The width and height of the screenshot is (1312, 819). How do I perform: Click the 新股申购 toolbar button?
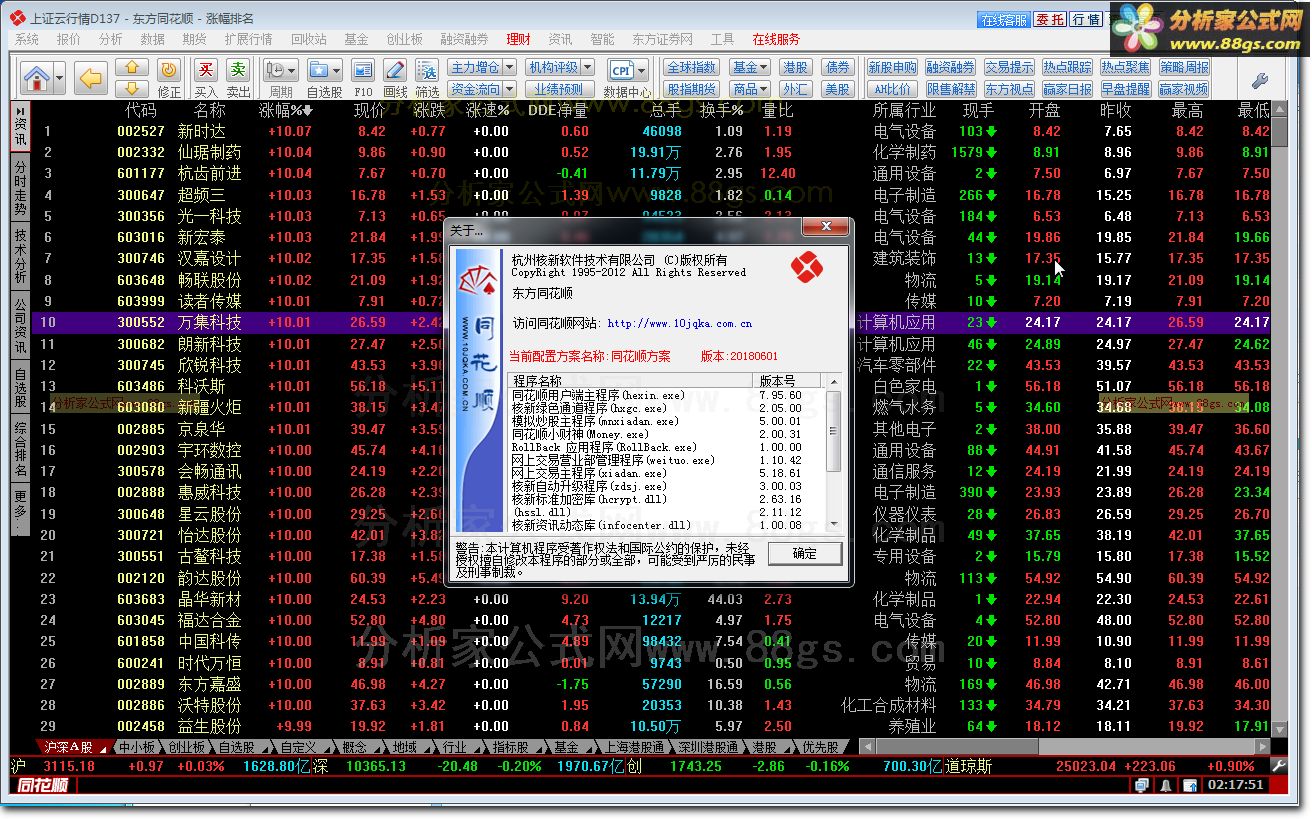point(892,67)
